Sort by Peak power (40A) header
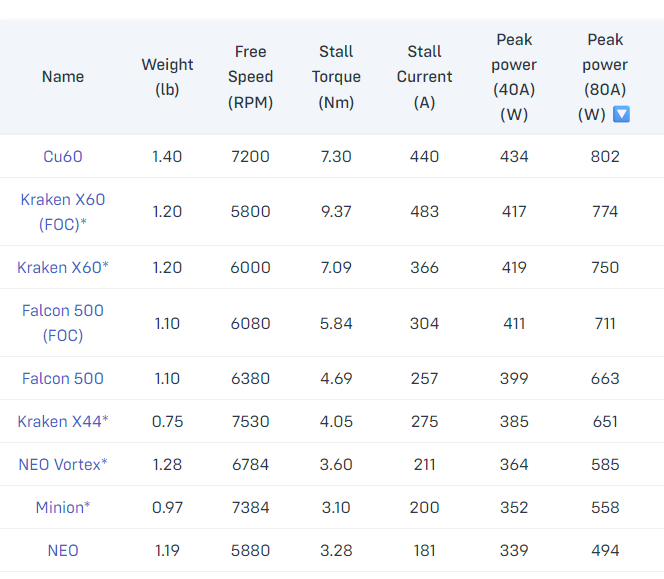This screenshot has width=664, height=579. click(x=514, y=77)
